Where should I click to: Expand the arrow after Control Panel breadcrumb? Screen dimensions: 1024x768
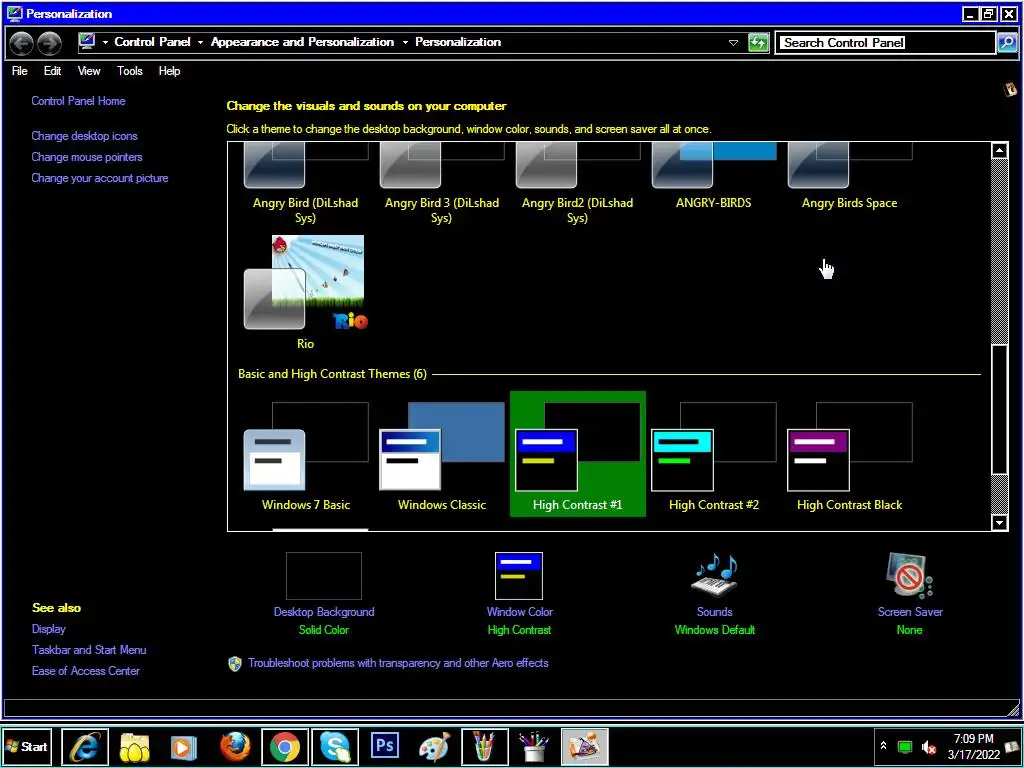[x=200, y=42]
